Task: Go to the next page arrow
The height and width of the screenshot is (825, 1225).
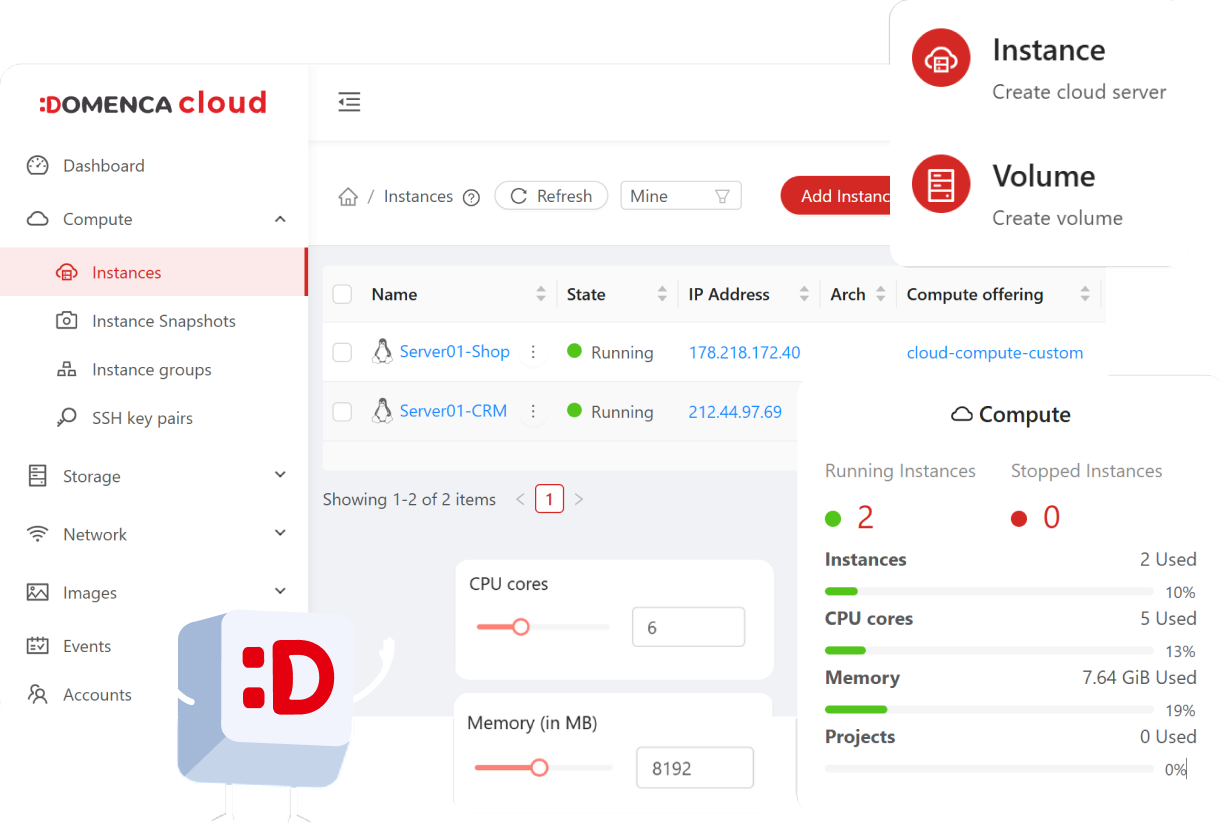Action: [578, 499]
